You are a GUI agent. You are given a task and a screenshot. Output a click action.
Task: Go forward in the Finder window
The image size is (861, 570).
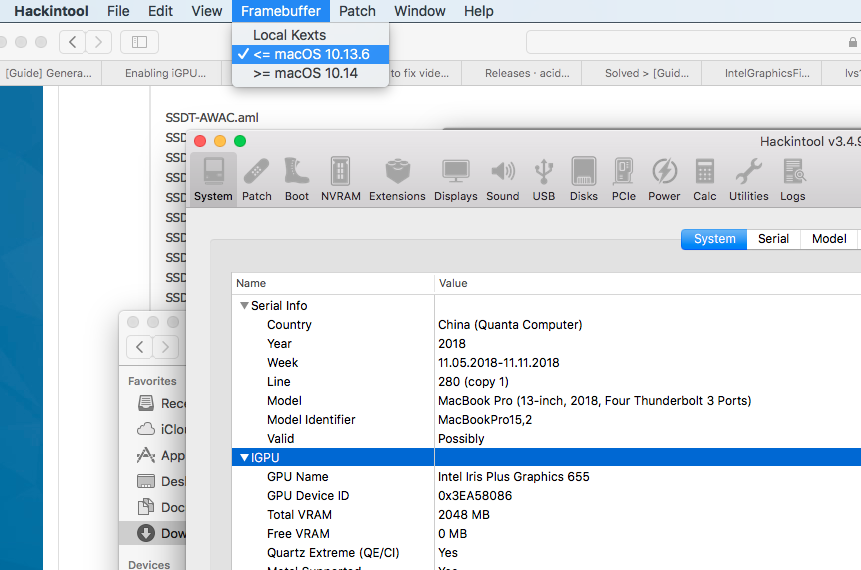click(165, 347)
